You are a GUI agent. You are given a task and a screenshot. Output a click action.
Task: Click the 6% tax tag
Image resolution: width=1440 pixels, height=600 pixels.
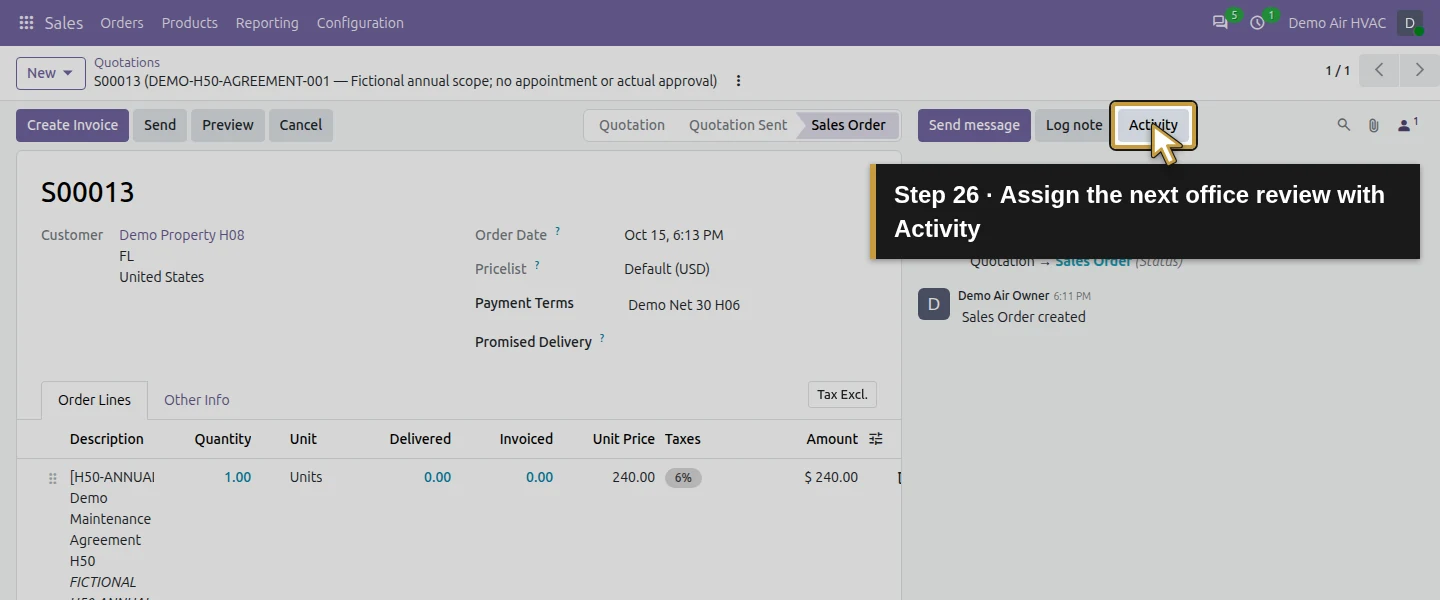(x=683, y=478)
